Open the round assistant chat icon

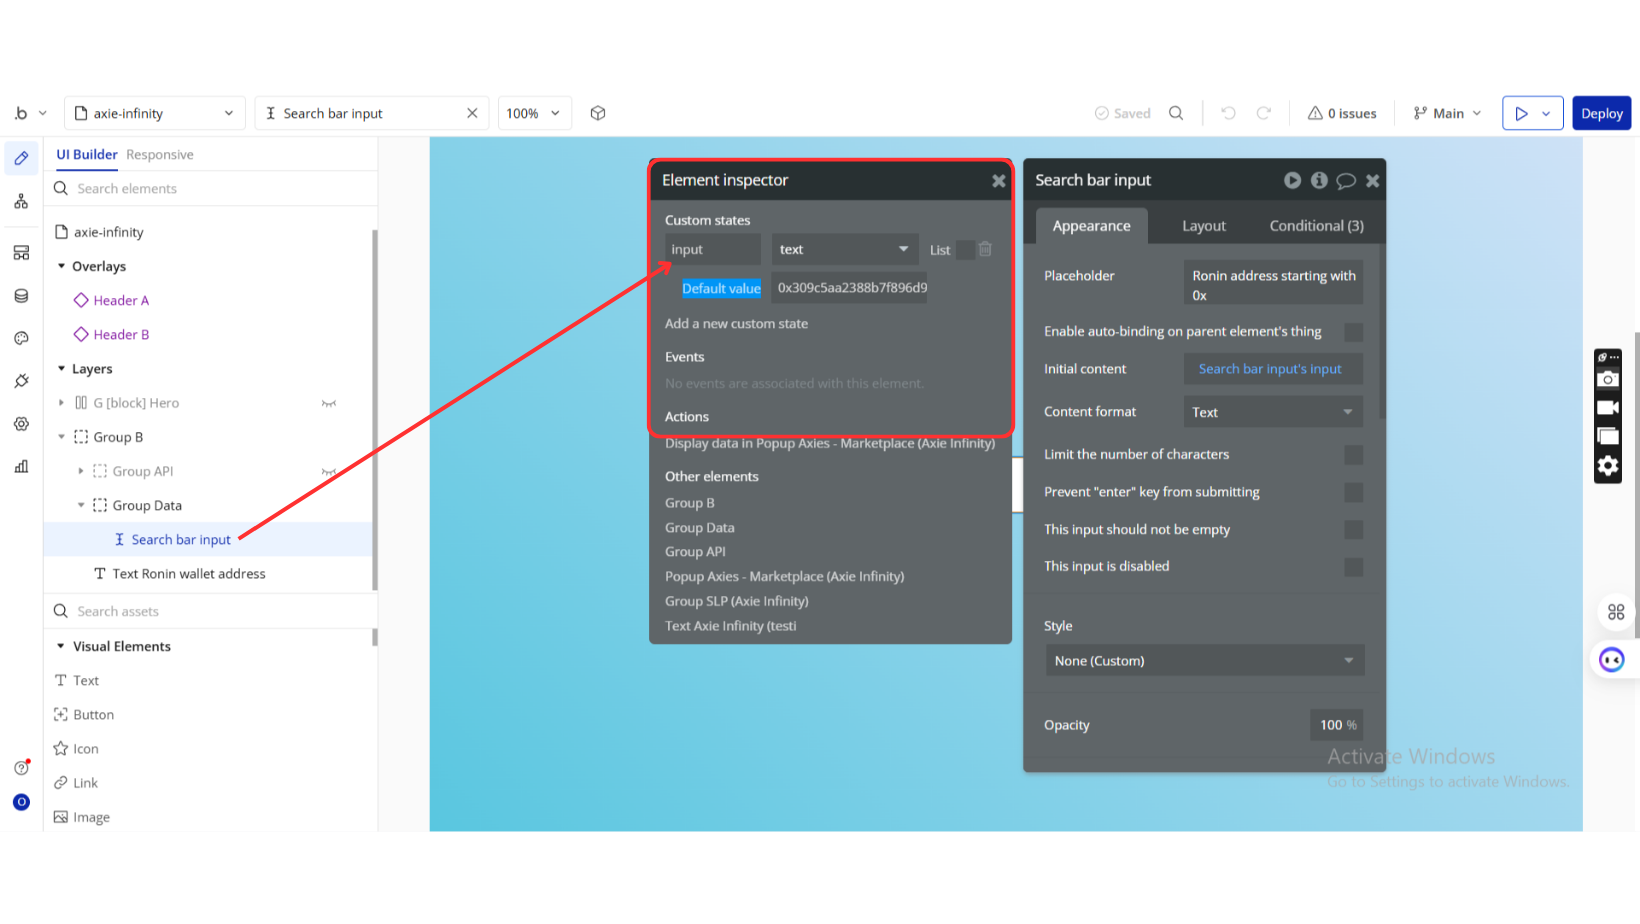click(1612, 660)
